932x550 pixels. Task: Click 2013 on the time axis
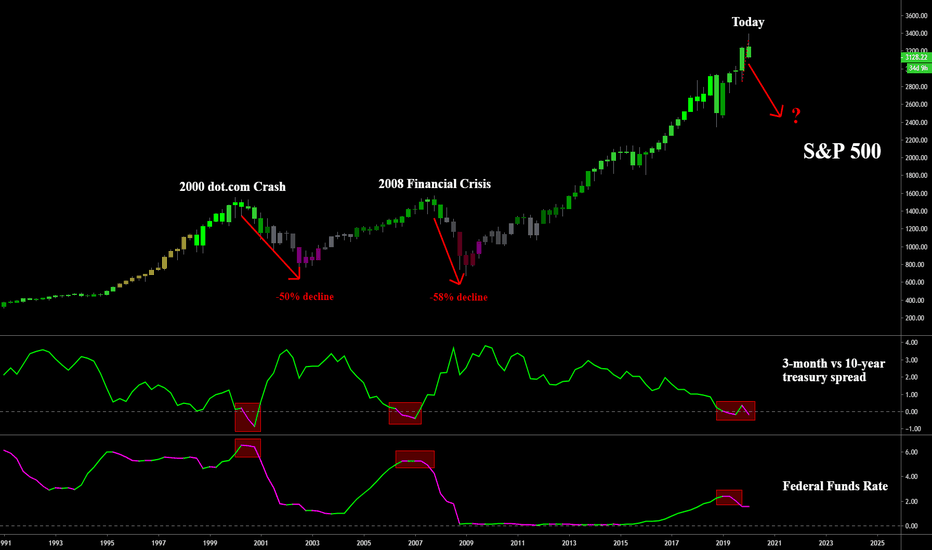(x=569, y=543)
